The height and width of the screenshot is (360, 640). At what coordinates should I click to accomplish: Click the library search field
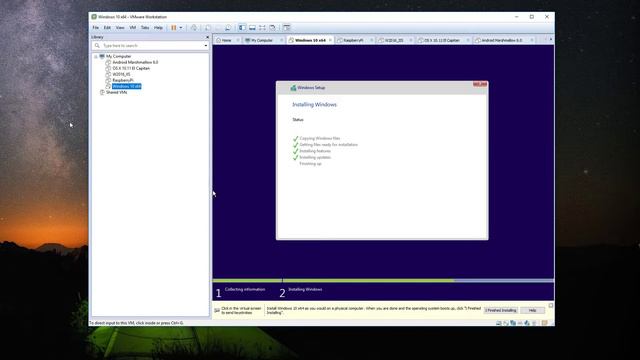pyautogui.click(x=149, y=46)
